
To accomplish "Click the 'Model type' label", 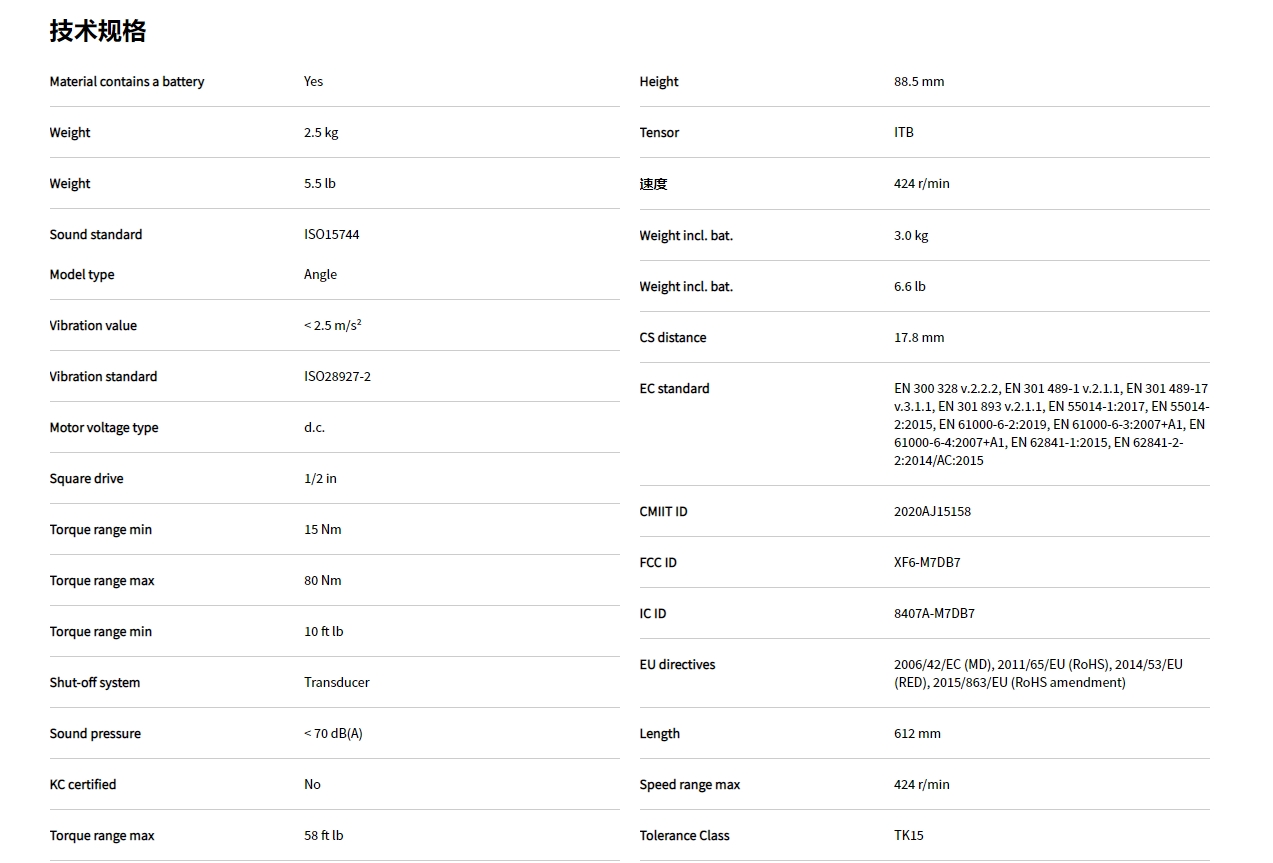I will point(82,275).
